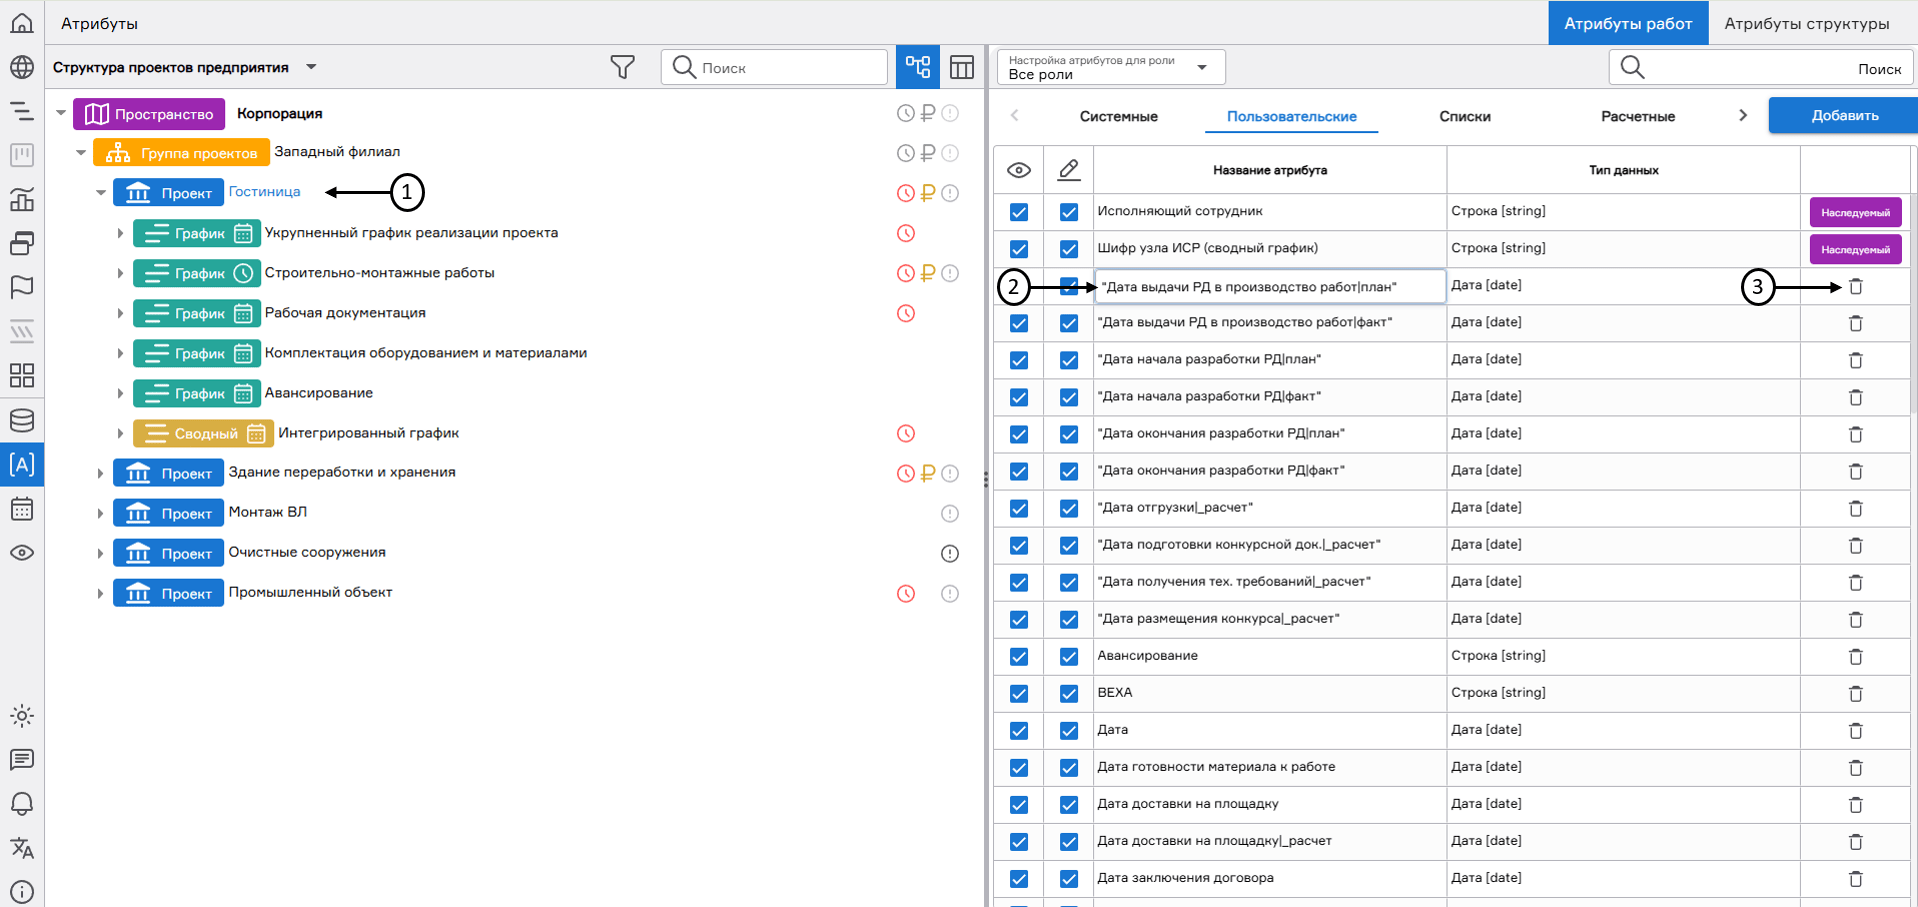Uncheck visibility for "Дата" attribute row
Screen dimensions: 1918x907
1018,730
